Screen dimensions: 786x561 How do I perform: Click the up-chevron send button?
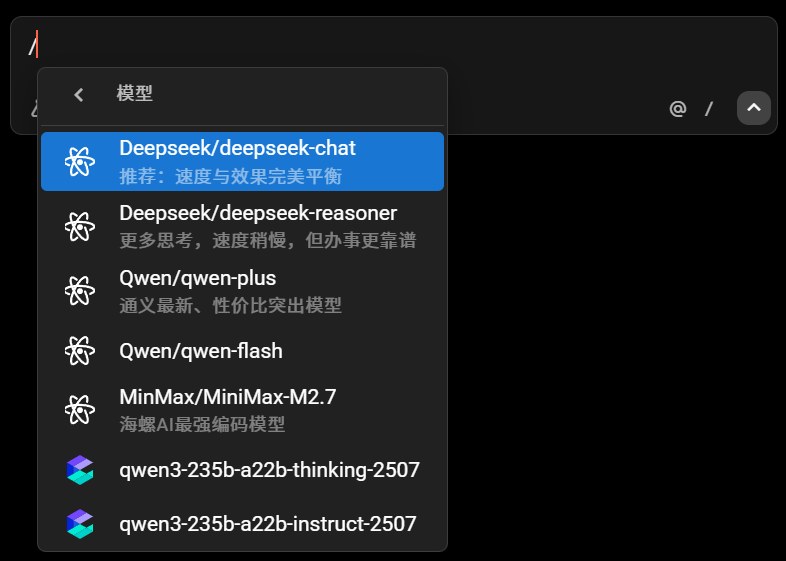753,108
